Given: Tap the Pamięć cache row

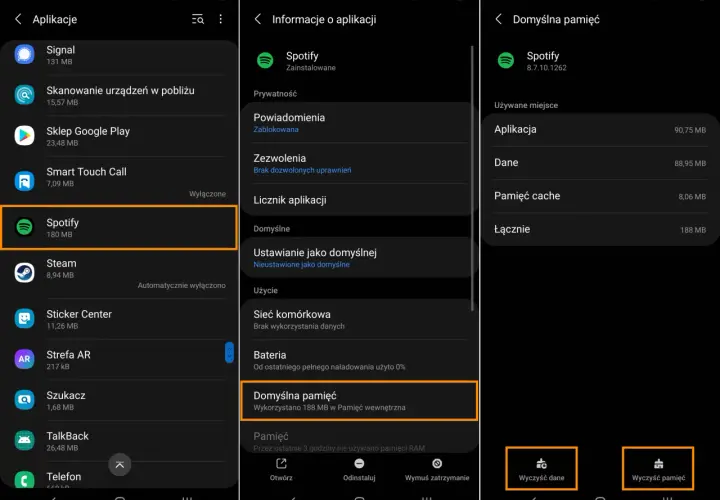Looking at the screenshot, I should click(x=600, y=196).
